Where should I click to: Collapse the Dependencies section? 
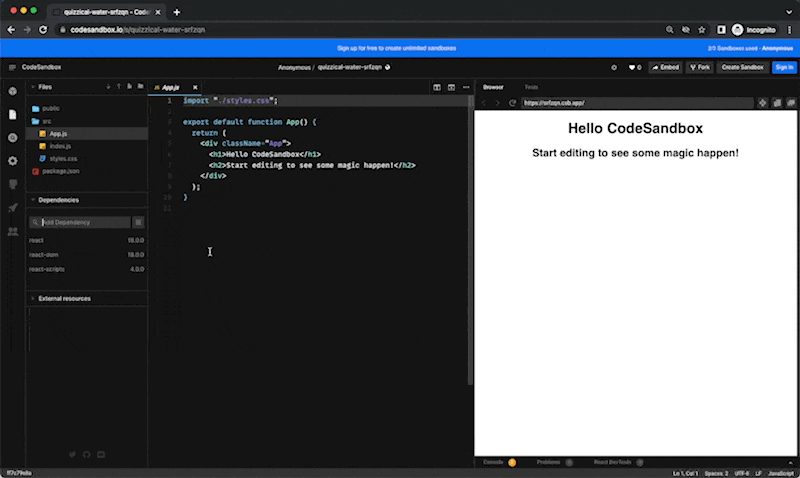32,200
